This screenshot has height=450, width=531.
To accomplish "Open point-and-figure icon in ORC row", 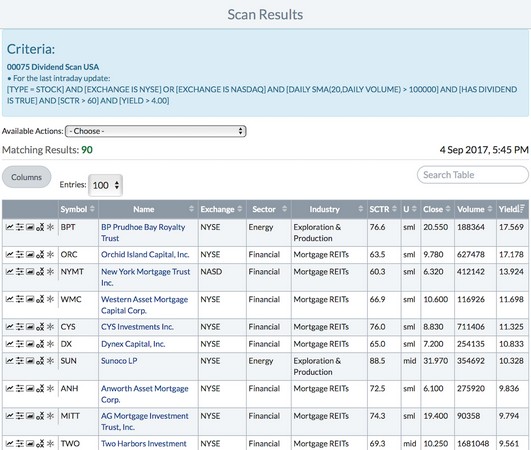I will click(x=40, y=255).
